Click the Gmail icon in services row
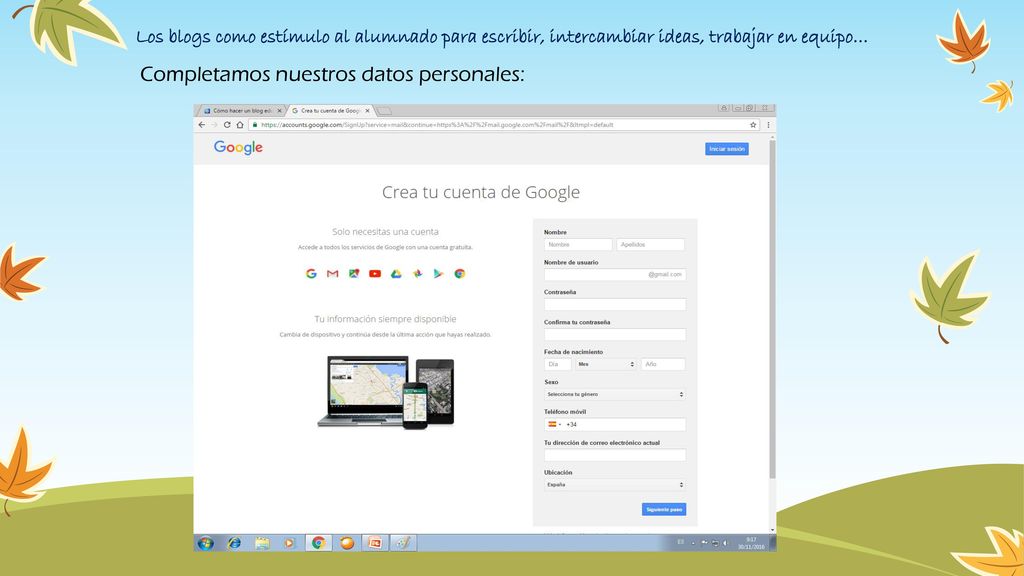Screen dimensions: 1024x576 coord(332,274)
